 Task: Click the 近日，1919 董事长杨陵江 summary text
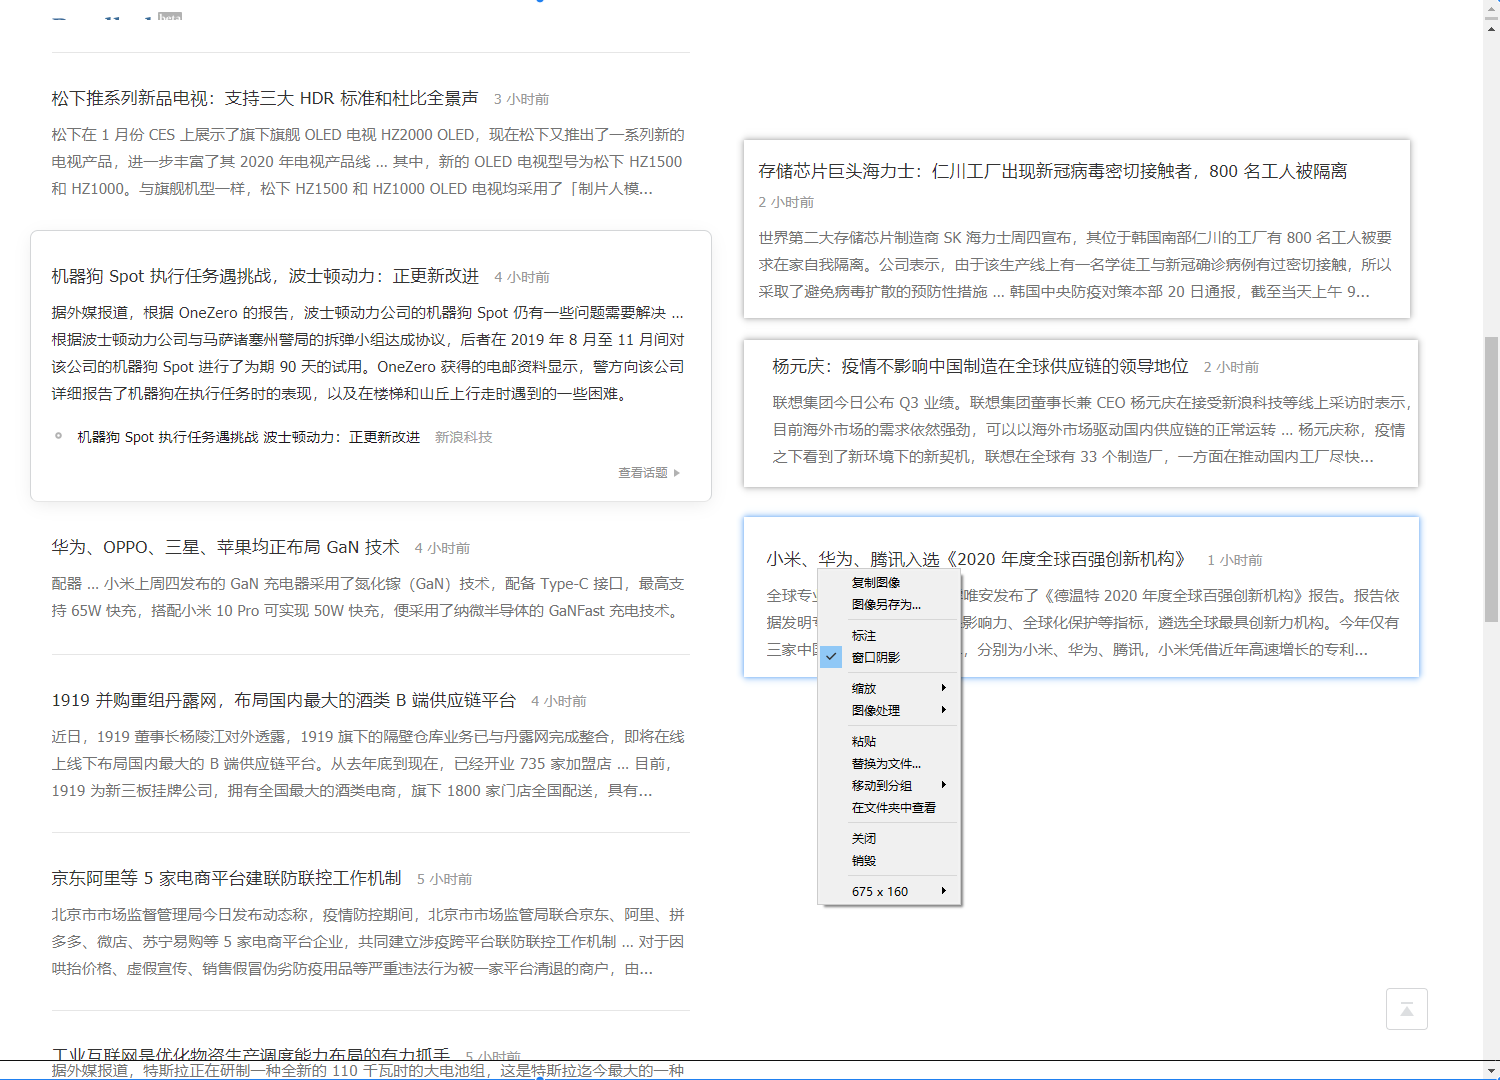point(368,763)
